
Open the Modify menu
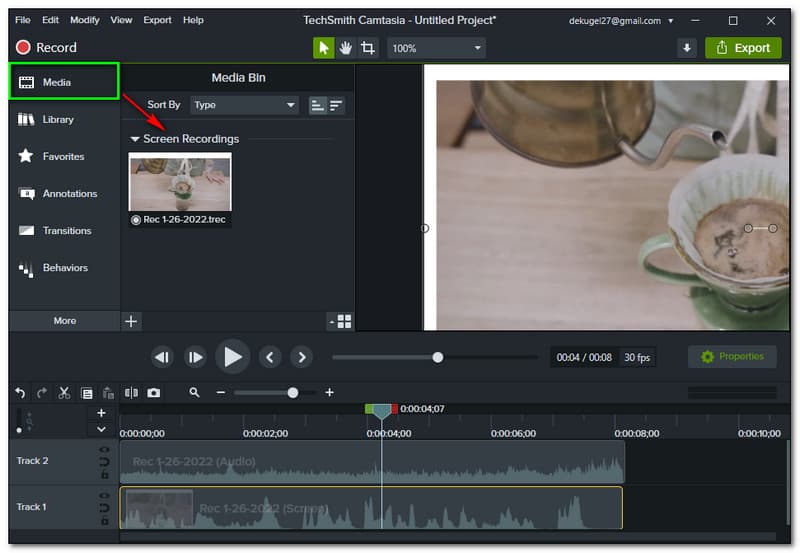click(x=85, y=20)
